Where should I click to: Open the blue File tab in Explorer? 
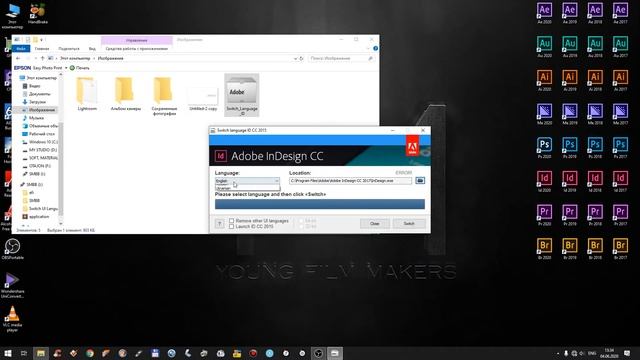coord(21,49)
